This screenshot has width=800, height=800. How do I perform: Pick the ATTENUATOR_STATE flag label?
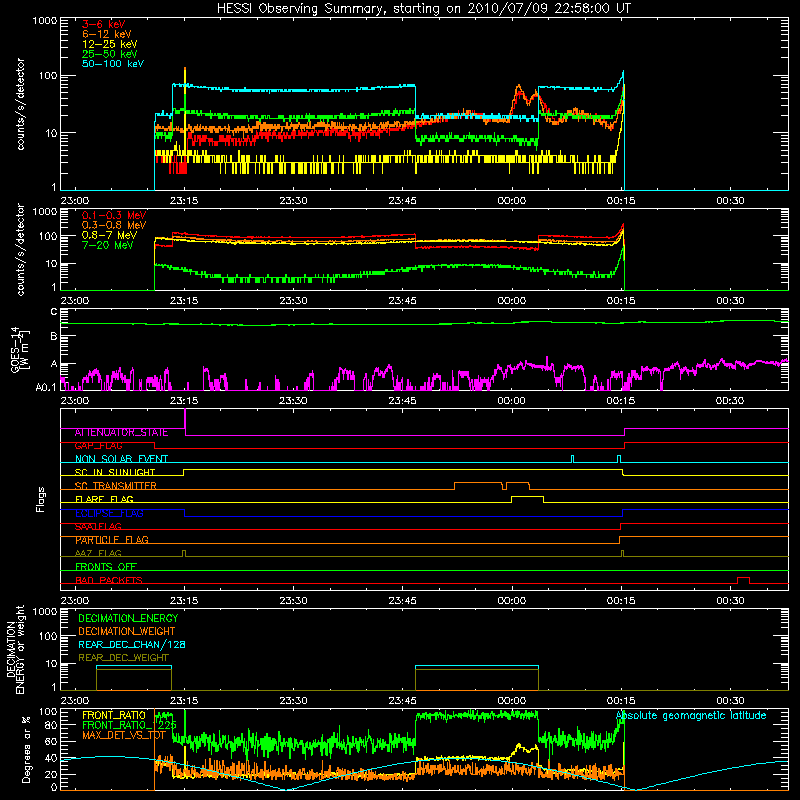(x=121, y=432)
